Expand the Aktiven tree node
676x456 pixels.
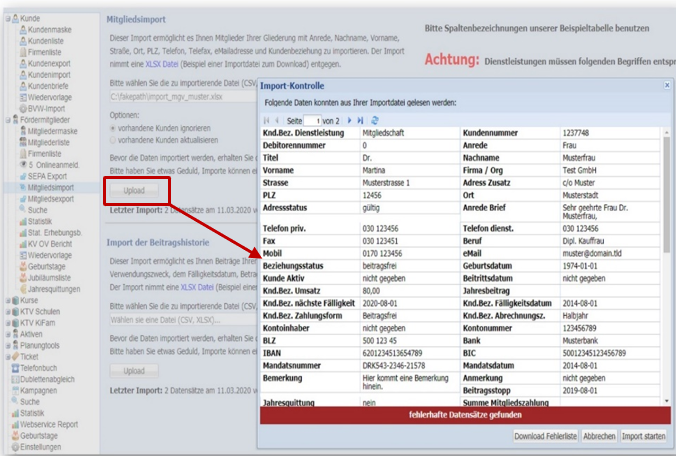coord(8,334)
